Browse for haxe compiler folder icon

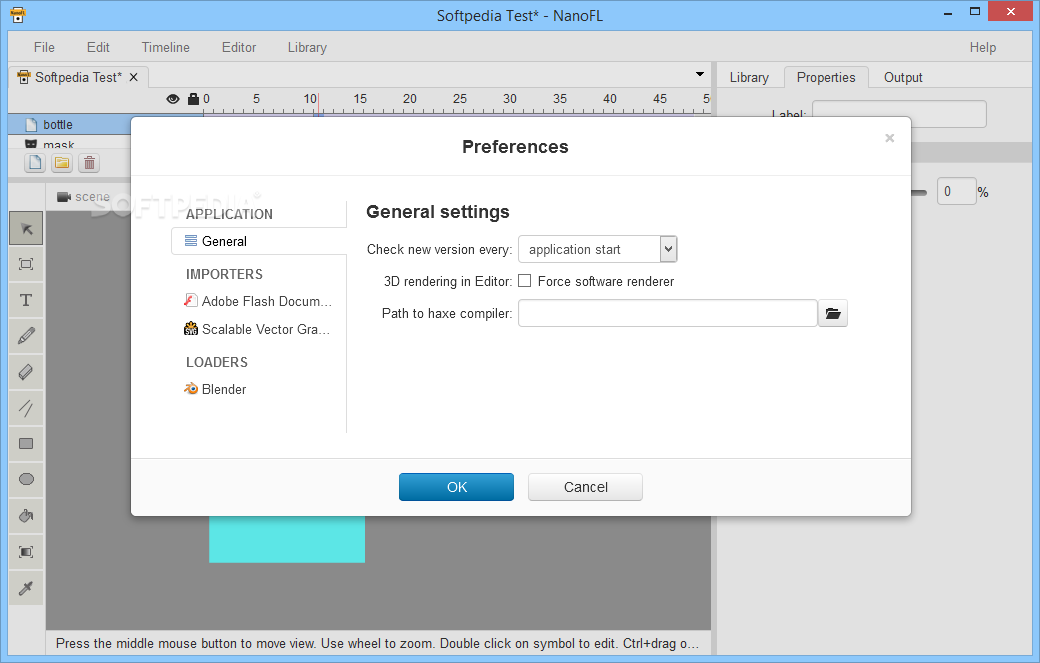coord(833,313)
